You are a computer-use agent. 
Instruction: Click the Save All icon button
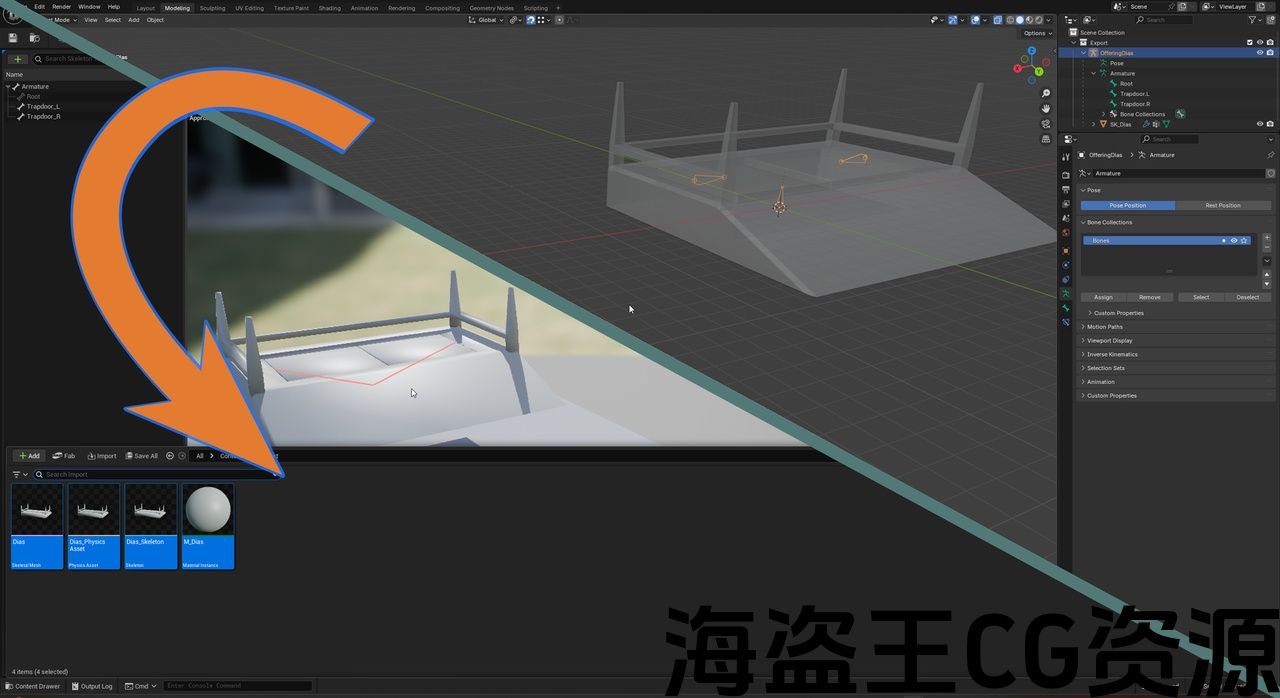click(141, 456)
